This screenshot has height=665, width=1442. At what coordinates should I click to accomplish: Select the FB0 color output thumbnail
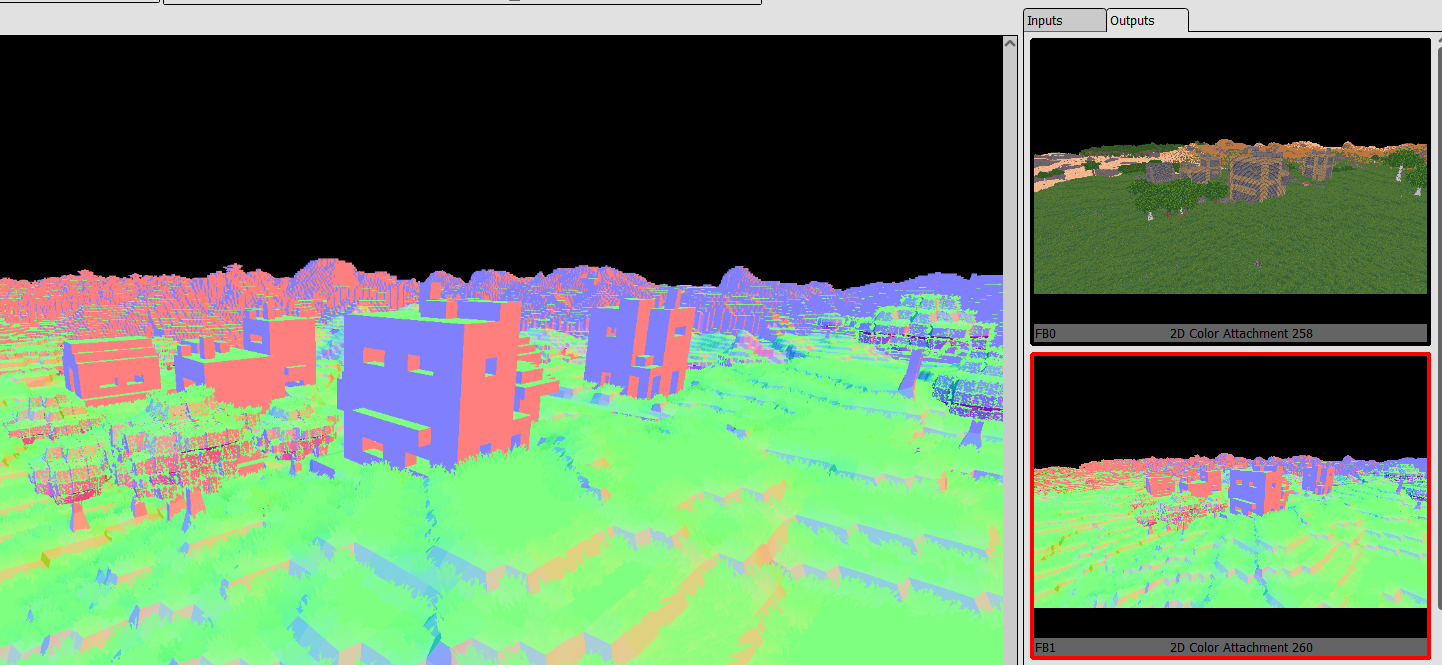pos(1230,180)
